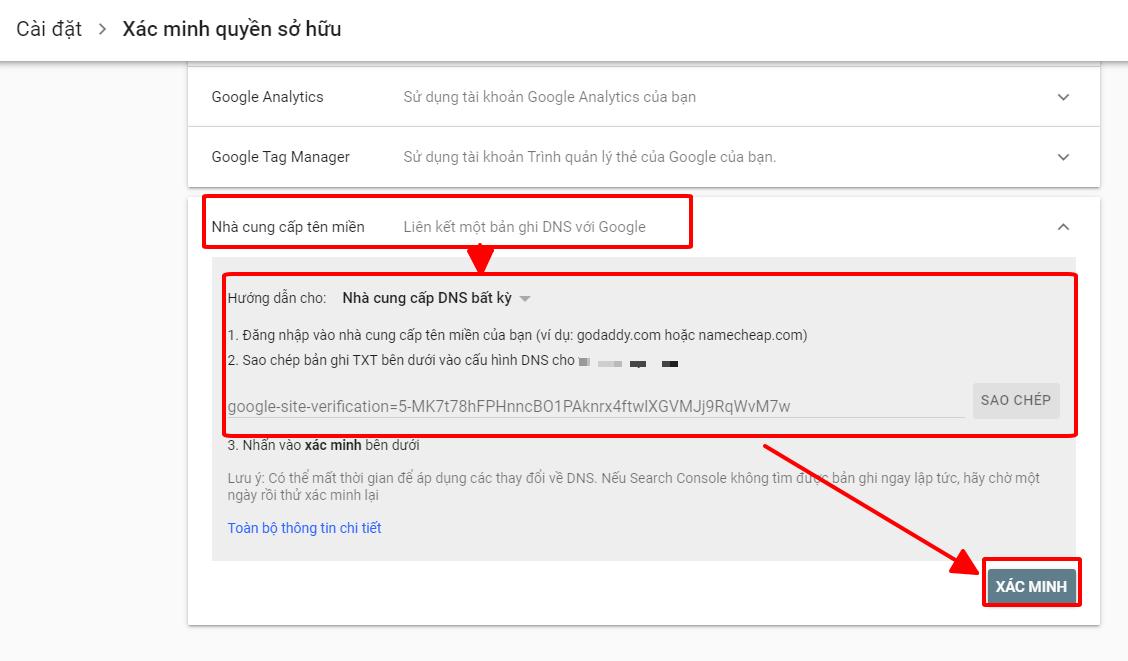The image size is (1128, 661).
Task: Collapse the Nhà cung cấp tên miền section
Action: [x=1063, y=227]
